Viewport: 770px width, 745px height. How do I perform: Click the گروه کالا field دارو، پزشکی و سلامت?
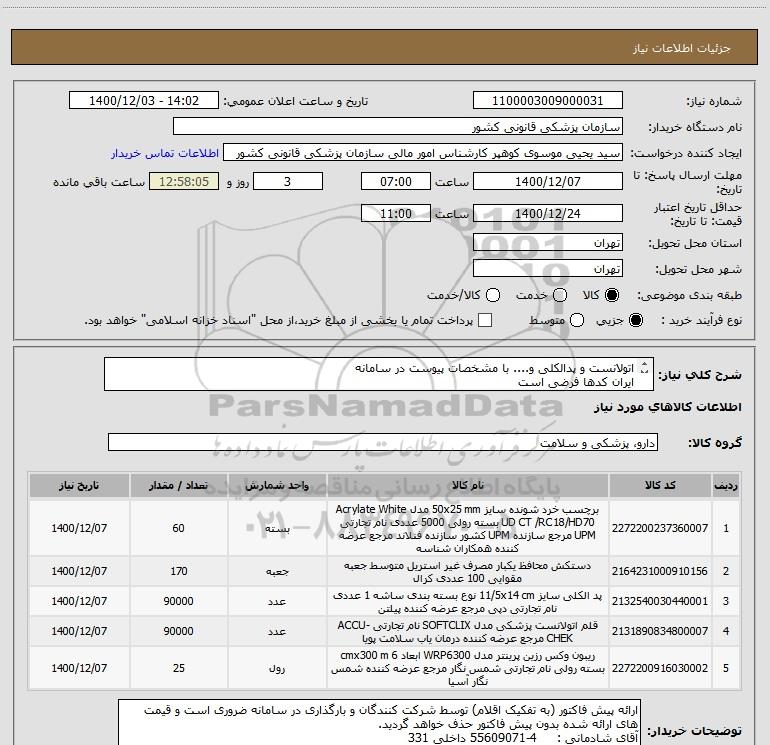383,442
